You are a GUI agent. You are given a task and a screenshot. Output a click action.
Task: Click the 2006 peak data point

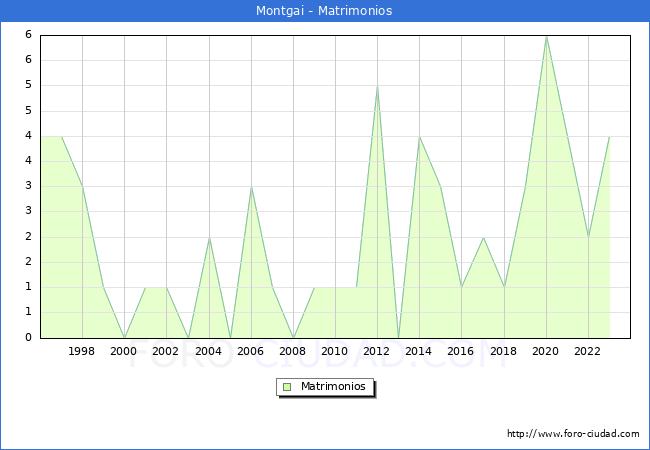(251, 187)
